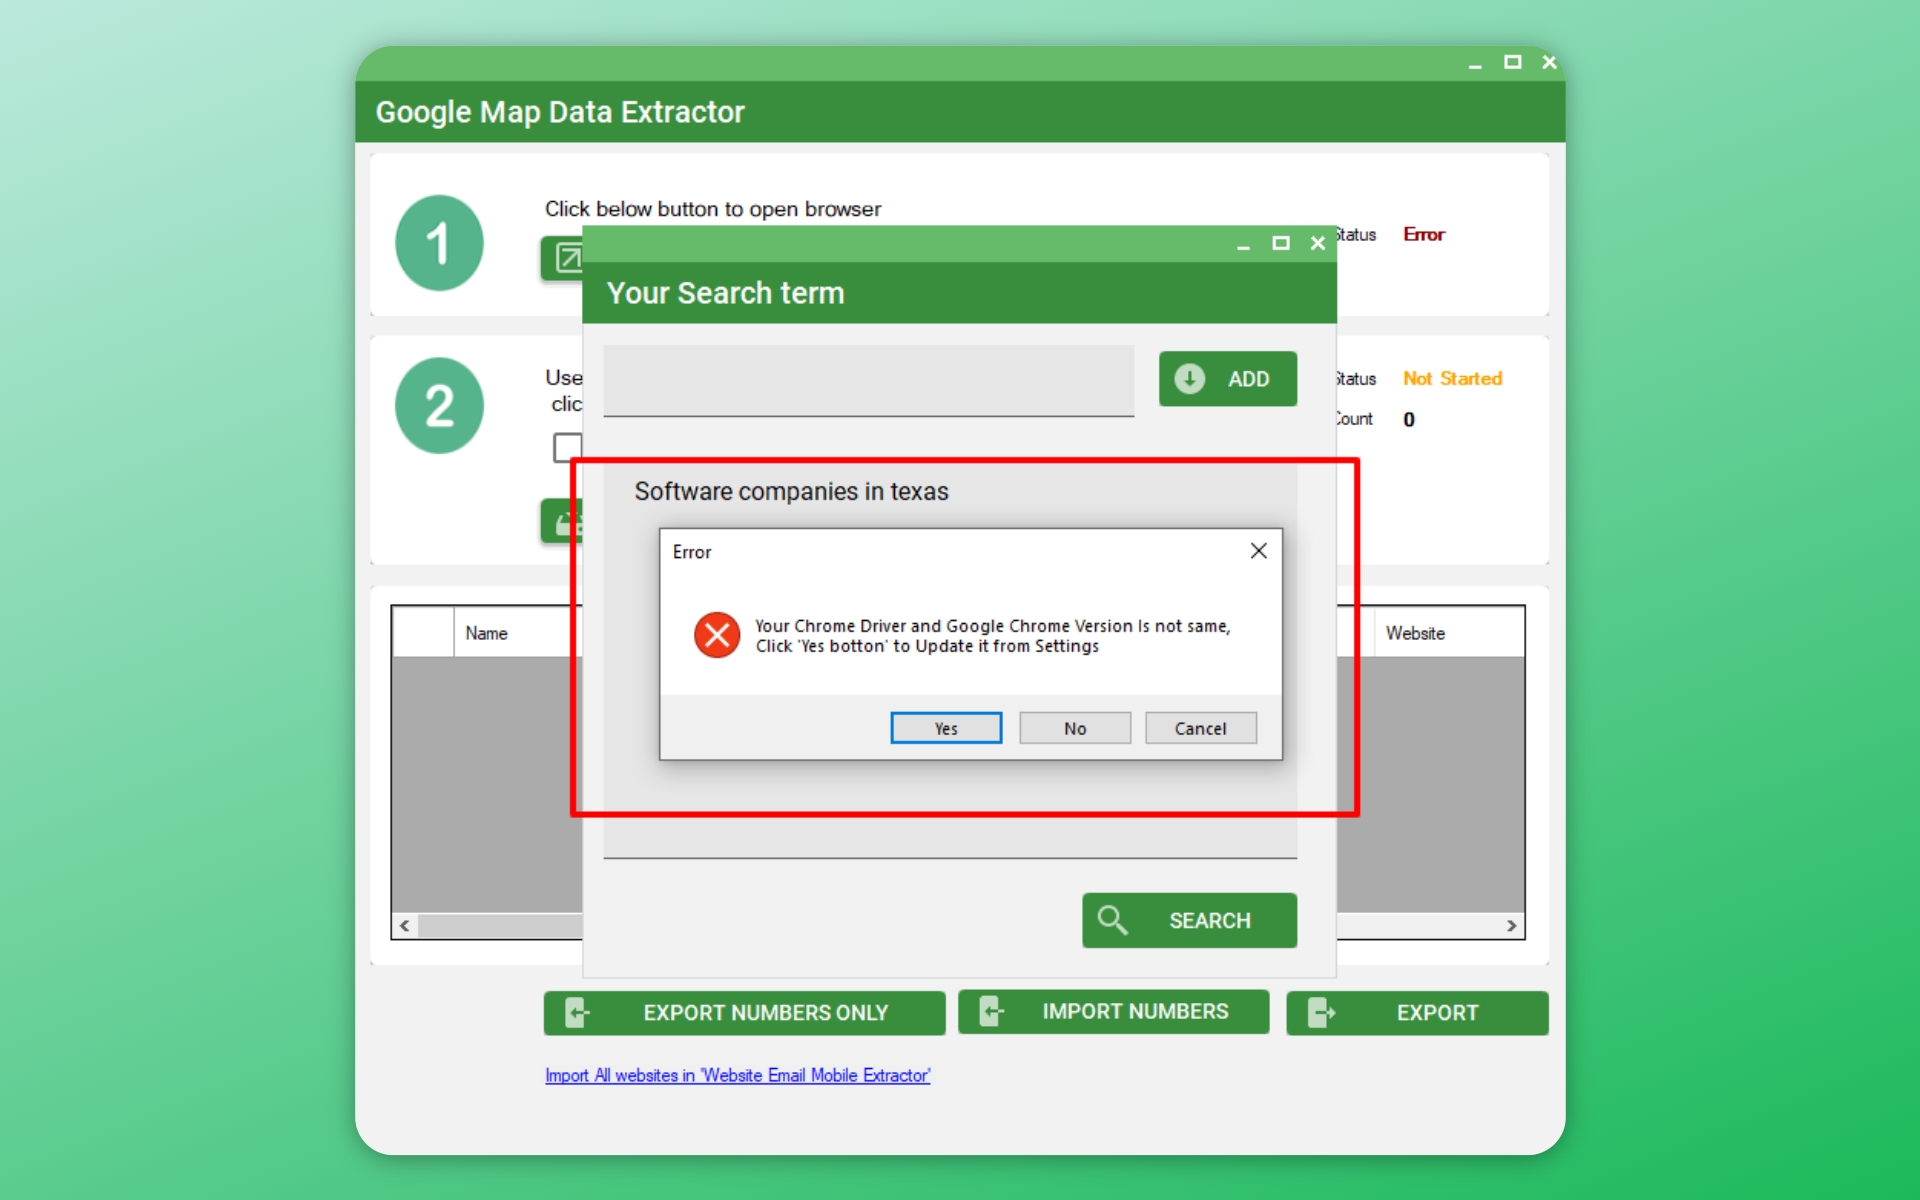Click the Name column header
The width and height of the screenshot is (1920, 1200).
click(486, 633)
